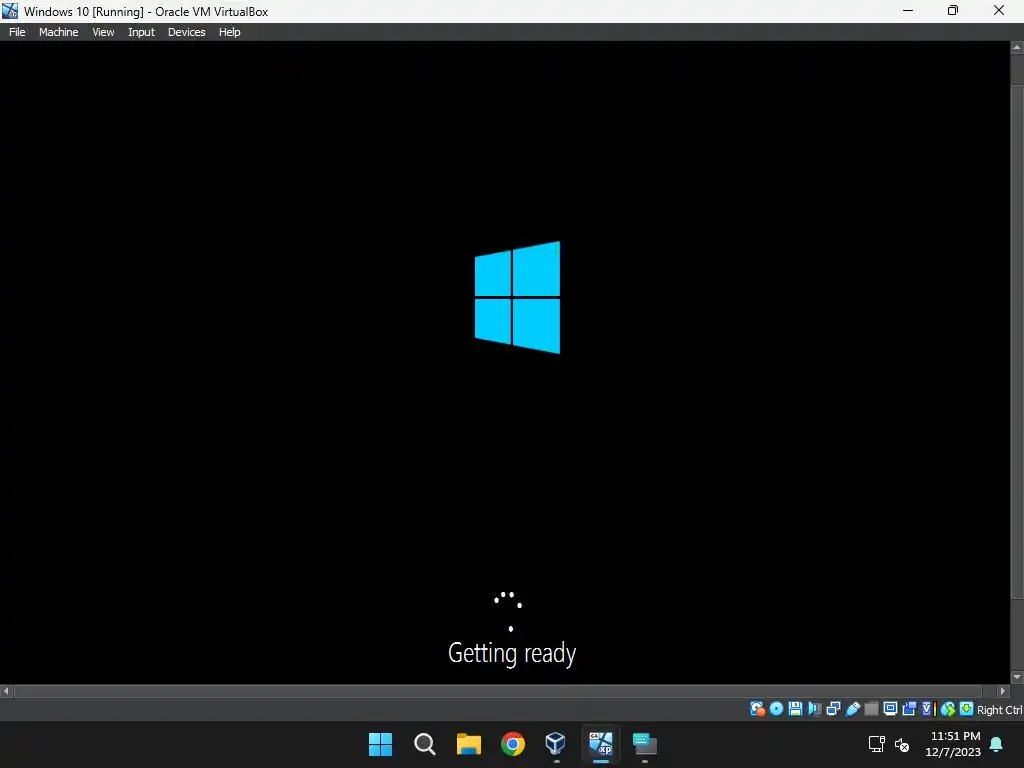Click the shared folders status icon
The width and height of the screenshot is (1024, 768).
pyautogui.click(x=871, y=709)
